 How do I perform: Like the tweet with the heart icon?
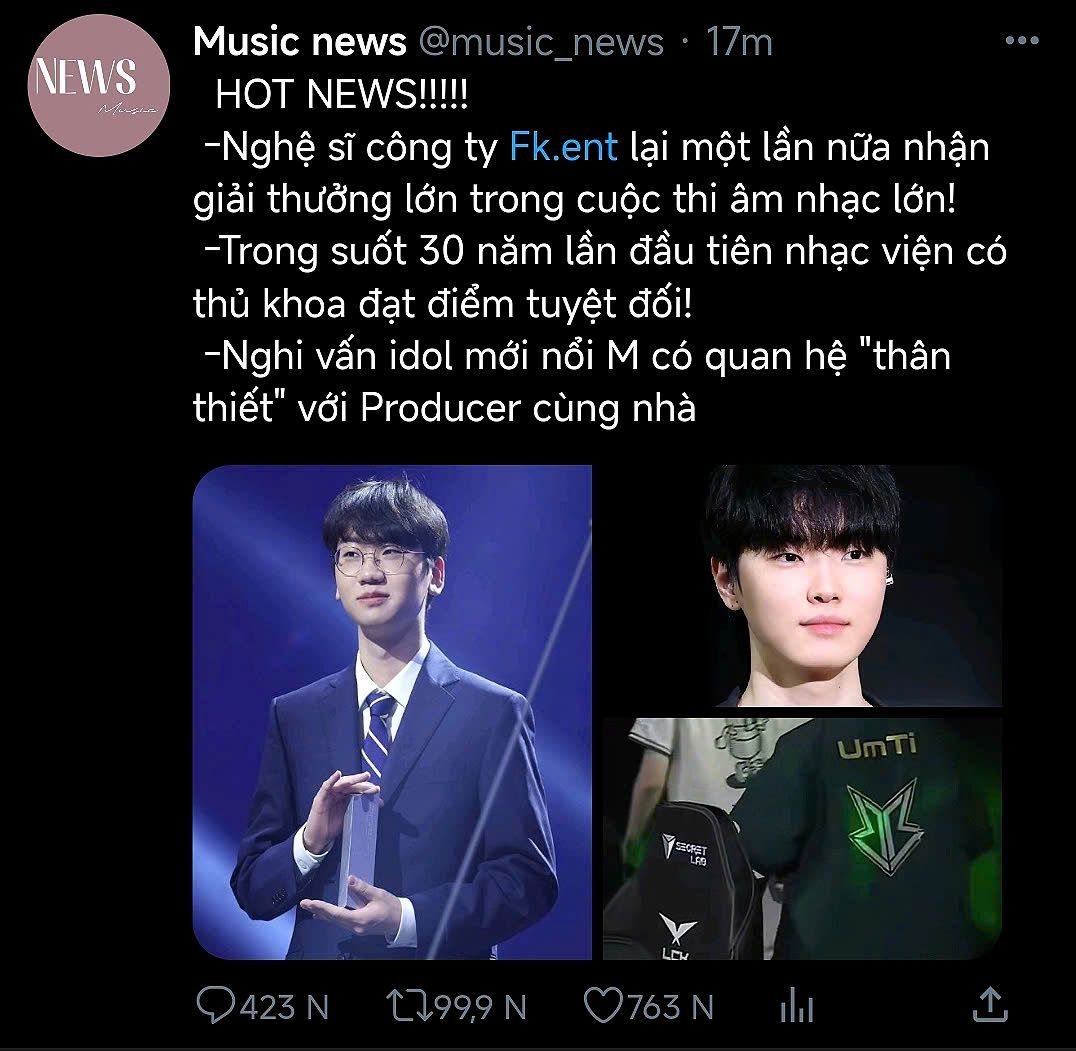[603, 1006]
